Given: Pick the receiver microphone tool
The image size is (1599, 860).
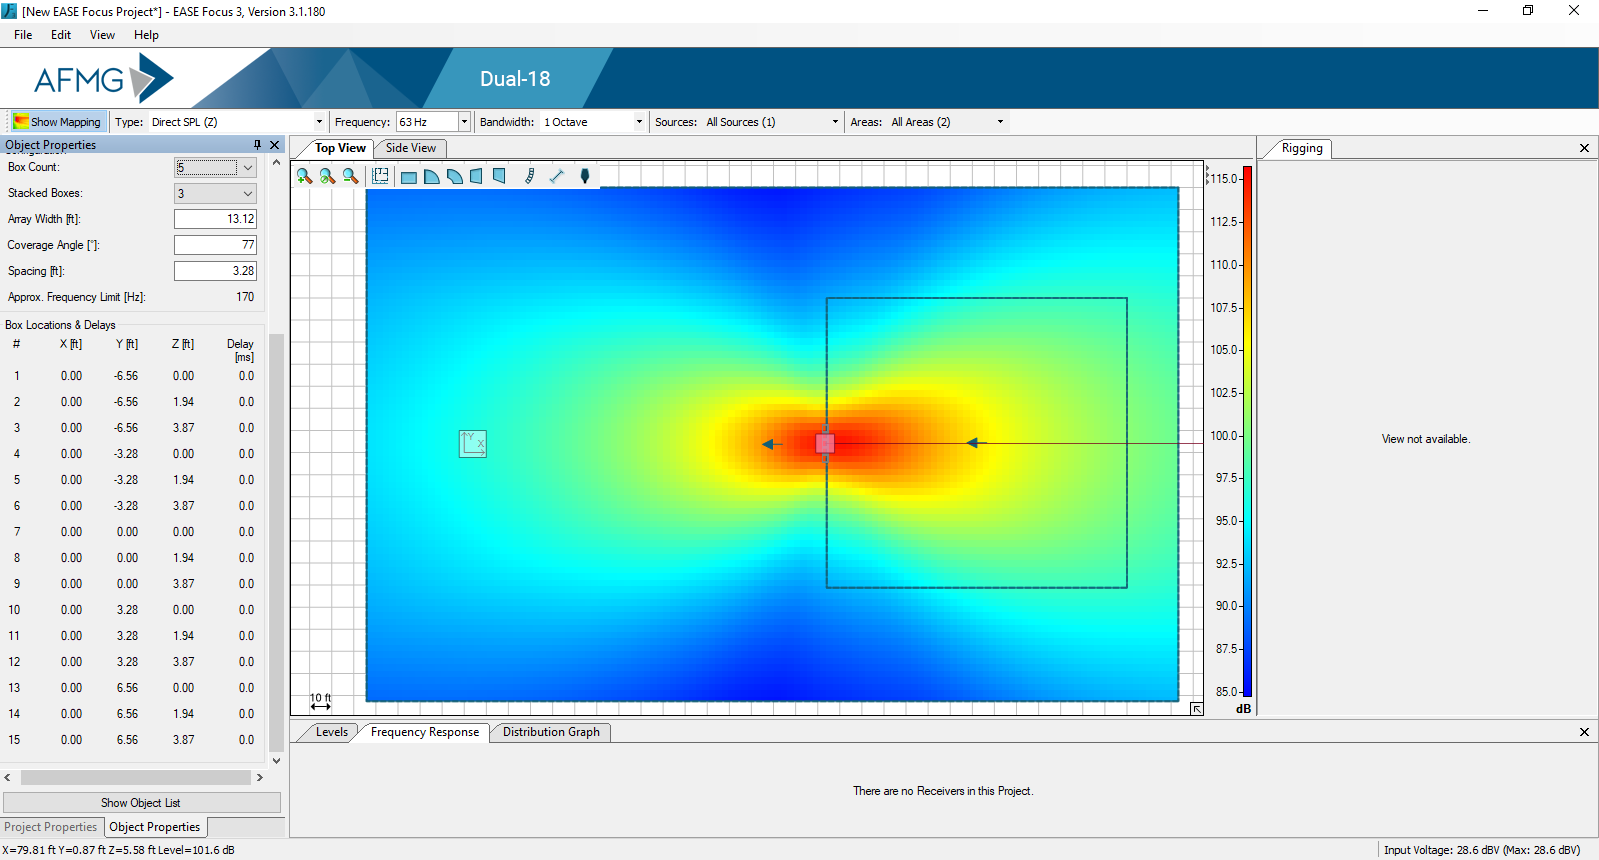Looking at the screenshot, I should (585, 176).
